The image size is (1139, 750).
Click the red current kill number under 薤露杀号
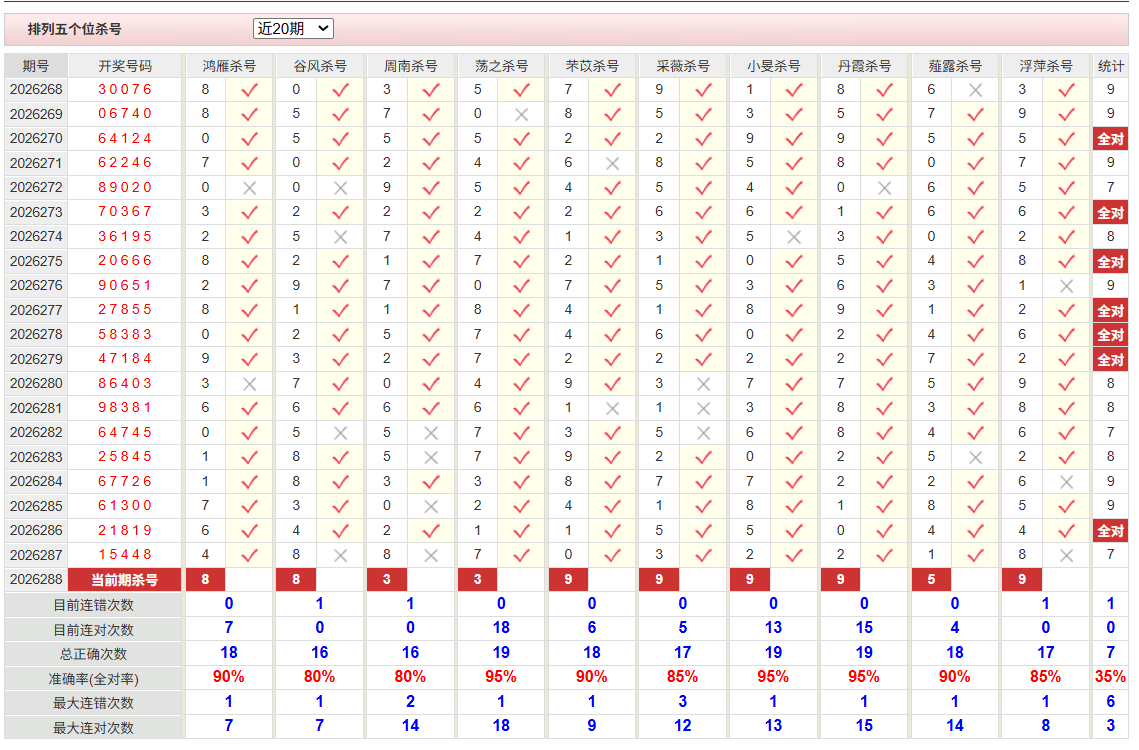coord(931,580)
